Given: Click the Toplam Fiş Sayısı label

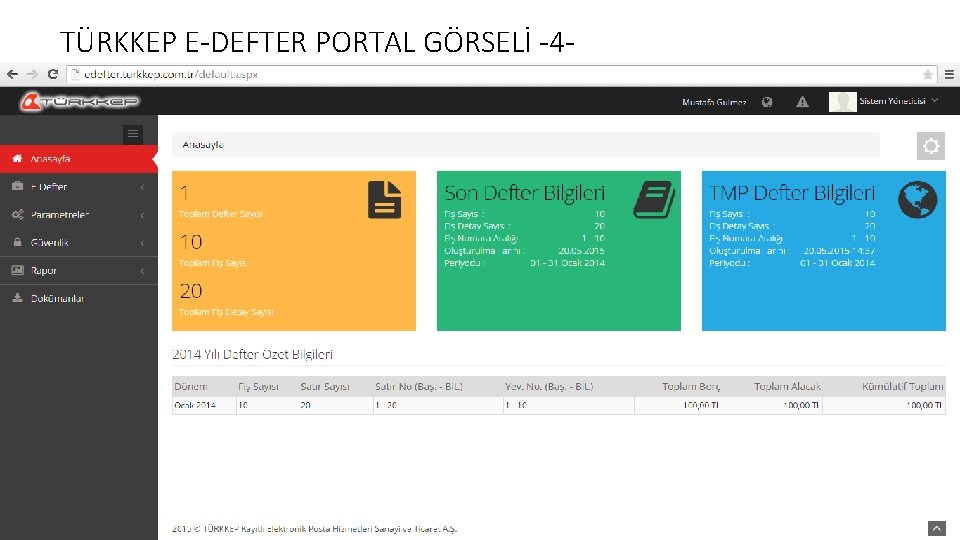Looking at the screenshot, I should tap(212, 263).
